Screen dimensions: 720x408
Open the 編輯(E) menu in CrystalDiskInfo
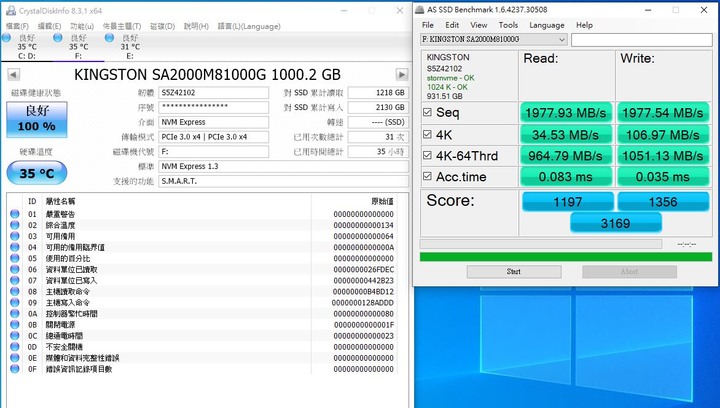(x=49, y=26)
